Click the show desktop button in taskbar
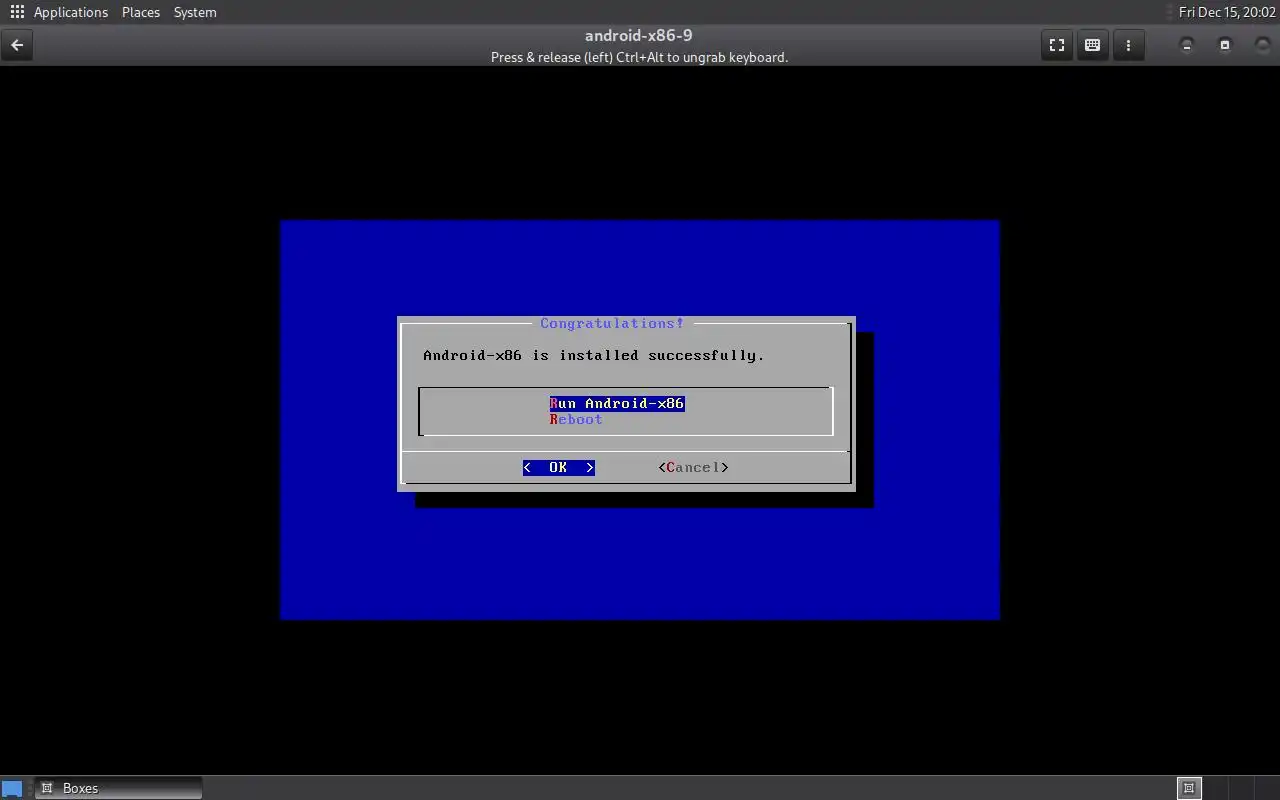The image size is (1280, 800). point(12,788)
